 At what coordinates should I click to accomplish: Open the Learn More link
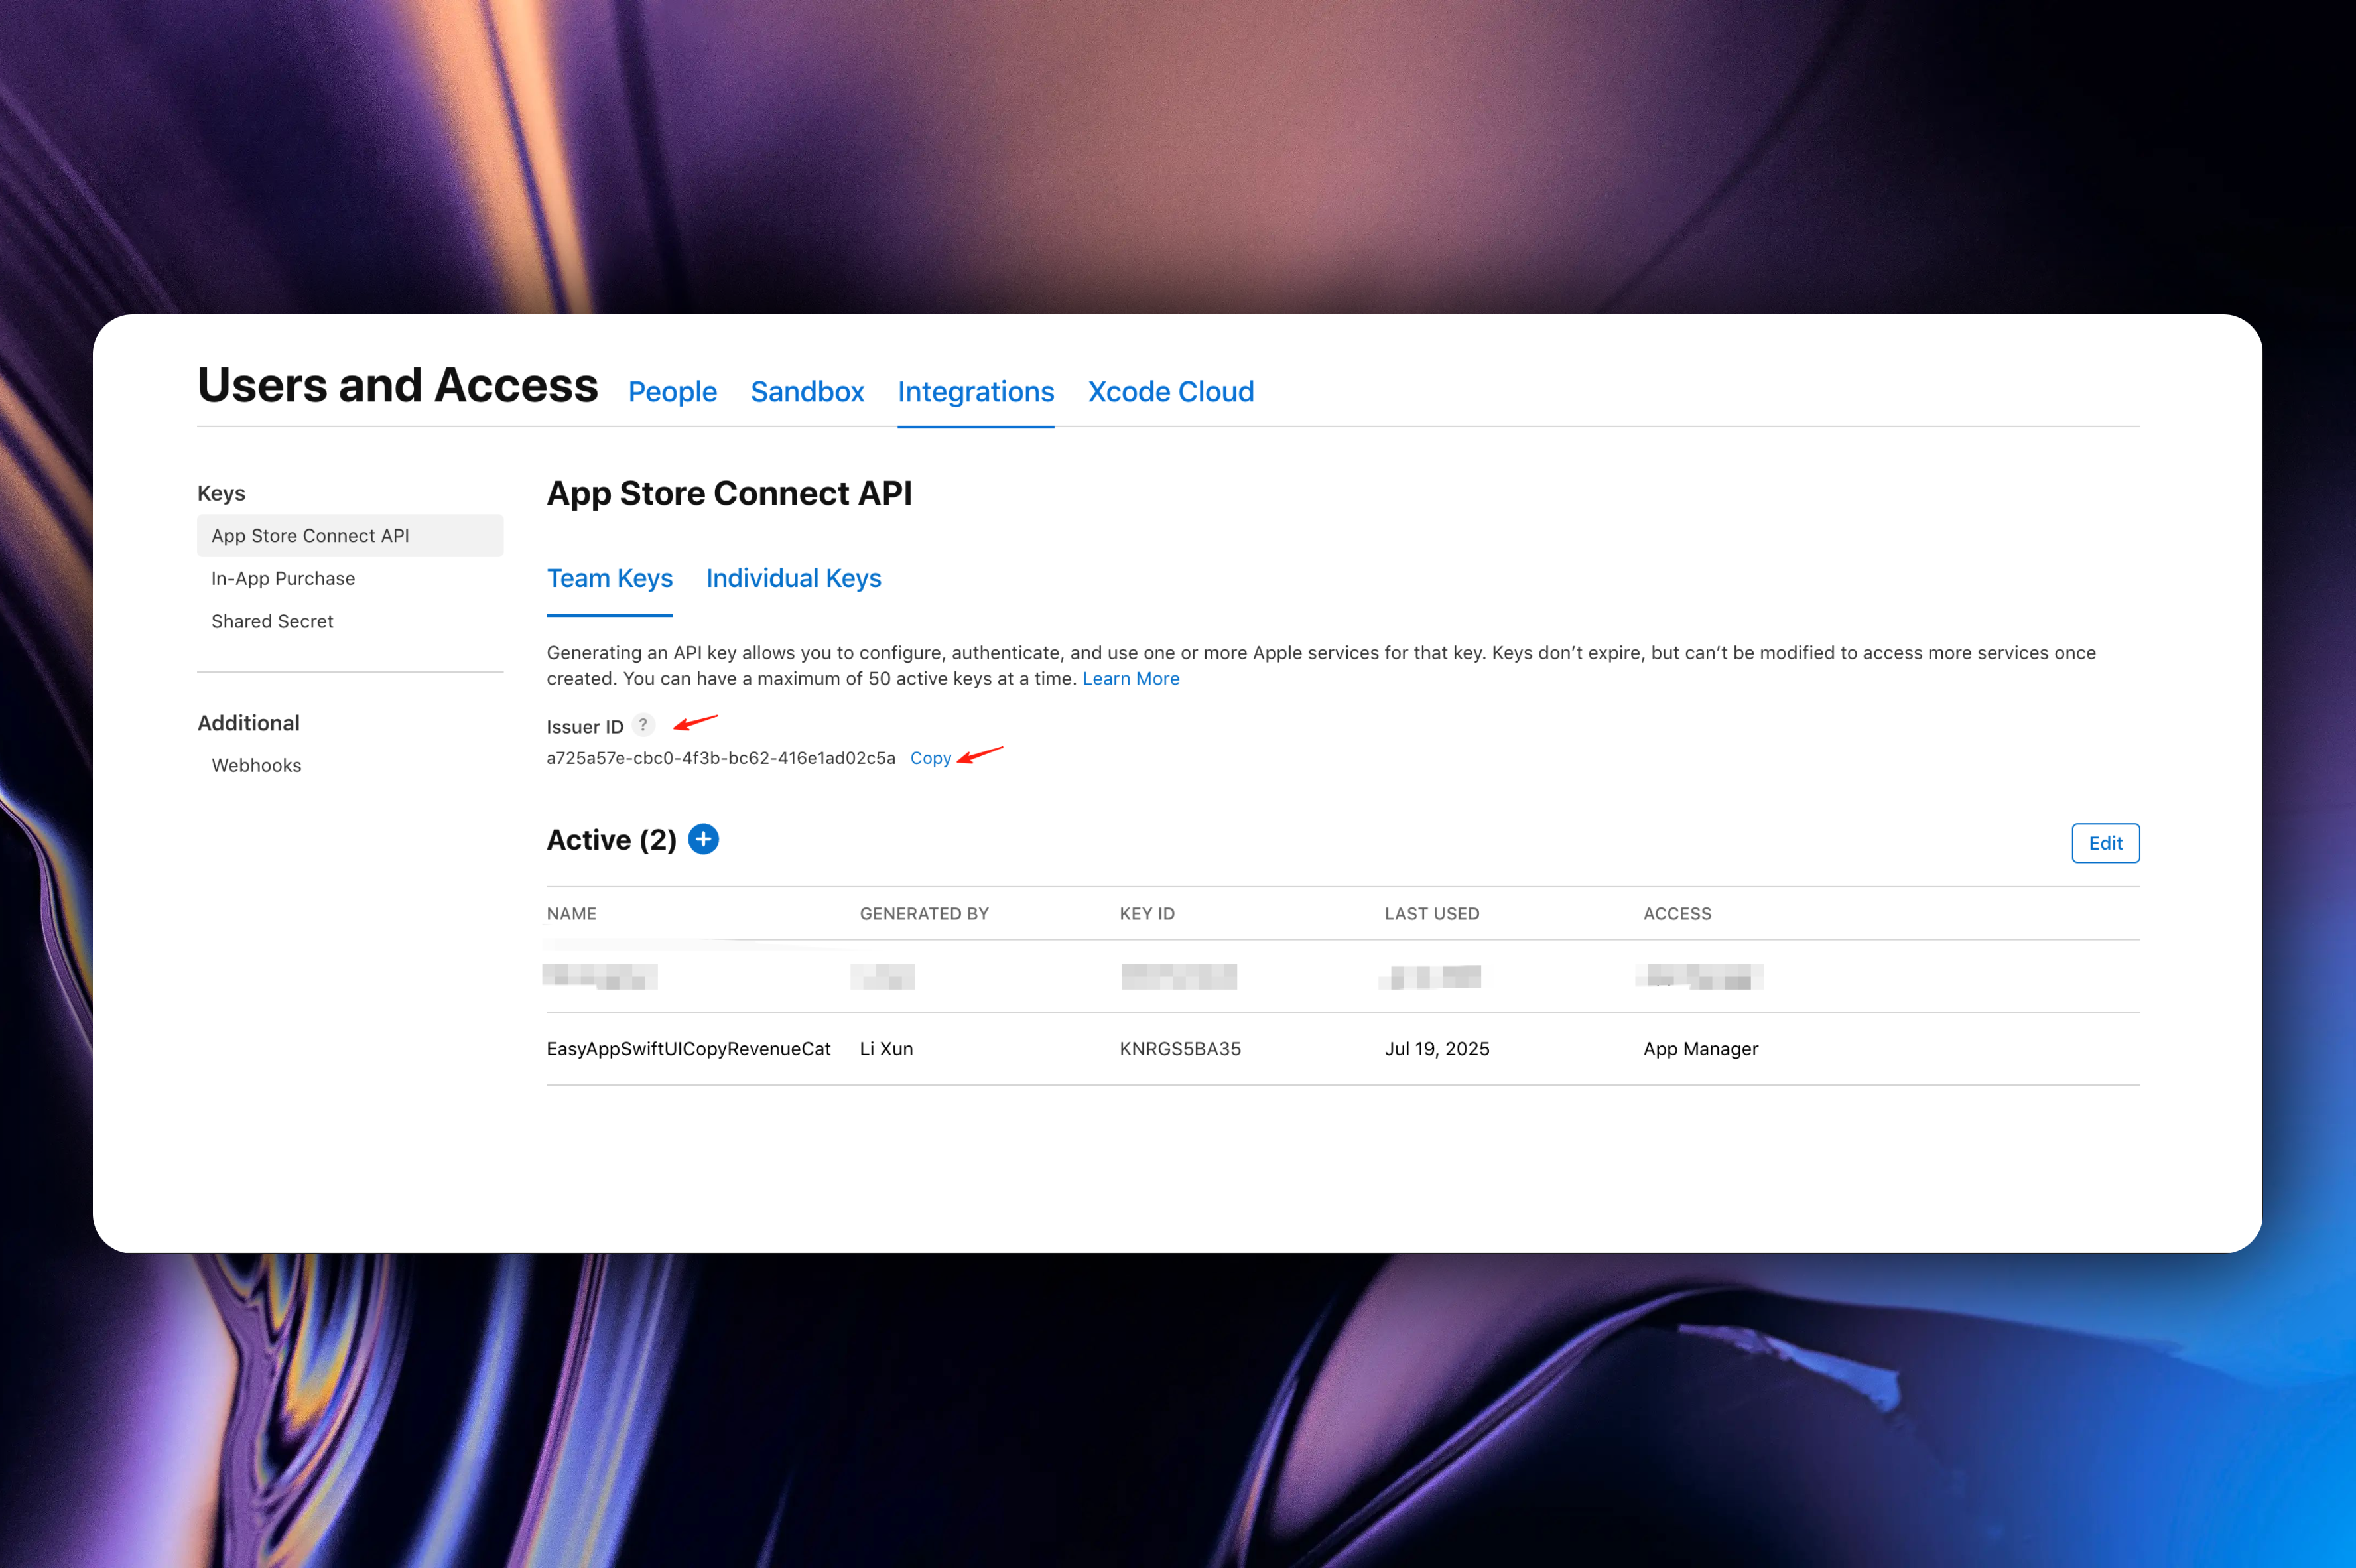point(1130,678)
